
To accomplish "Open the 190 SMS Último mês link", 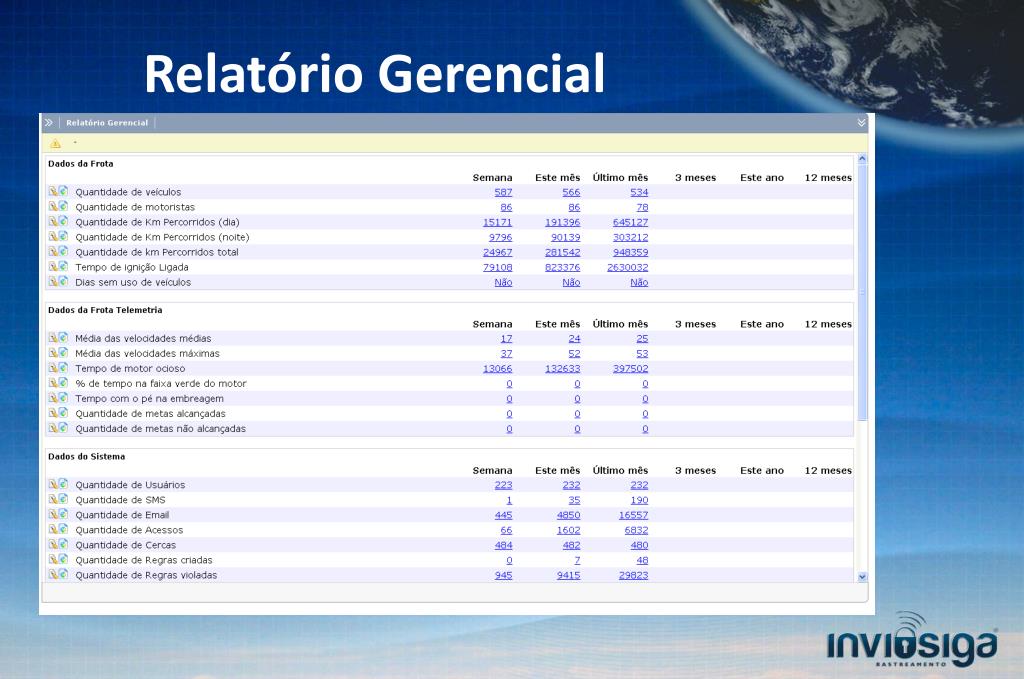I will click(639, 499).
